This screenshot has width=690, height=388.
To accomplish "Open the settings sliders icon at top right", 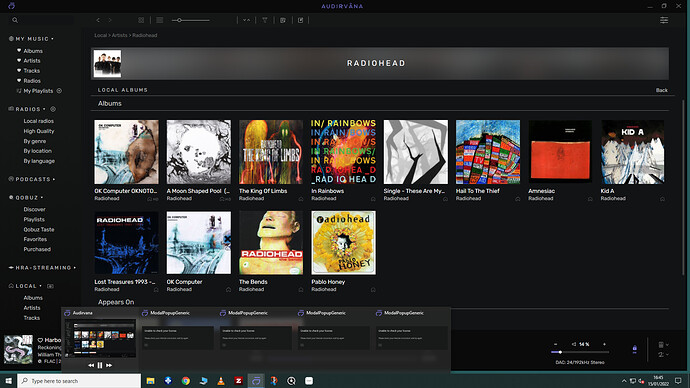I will pos(664,20).
